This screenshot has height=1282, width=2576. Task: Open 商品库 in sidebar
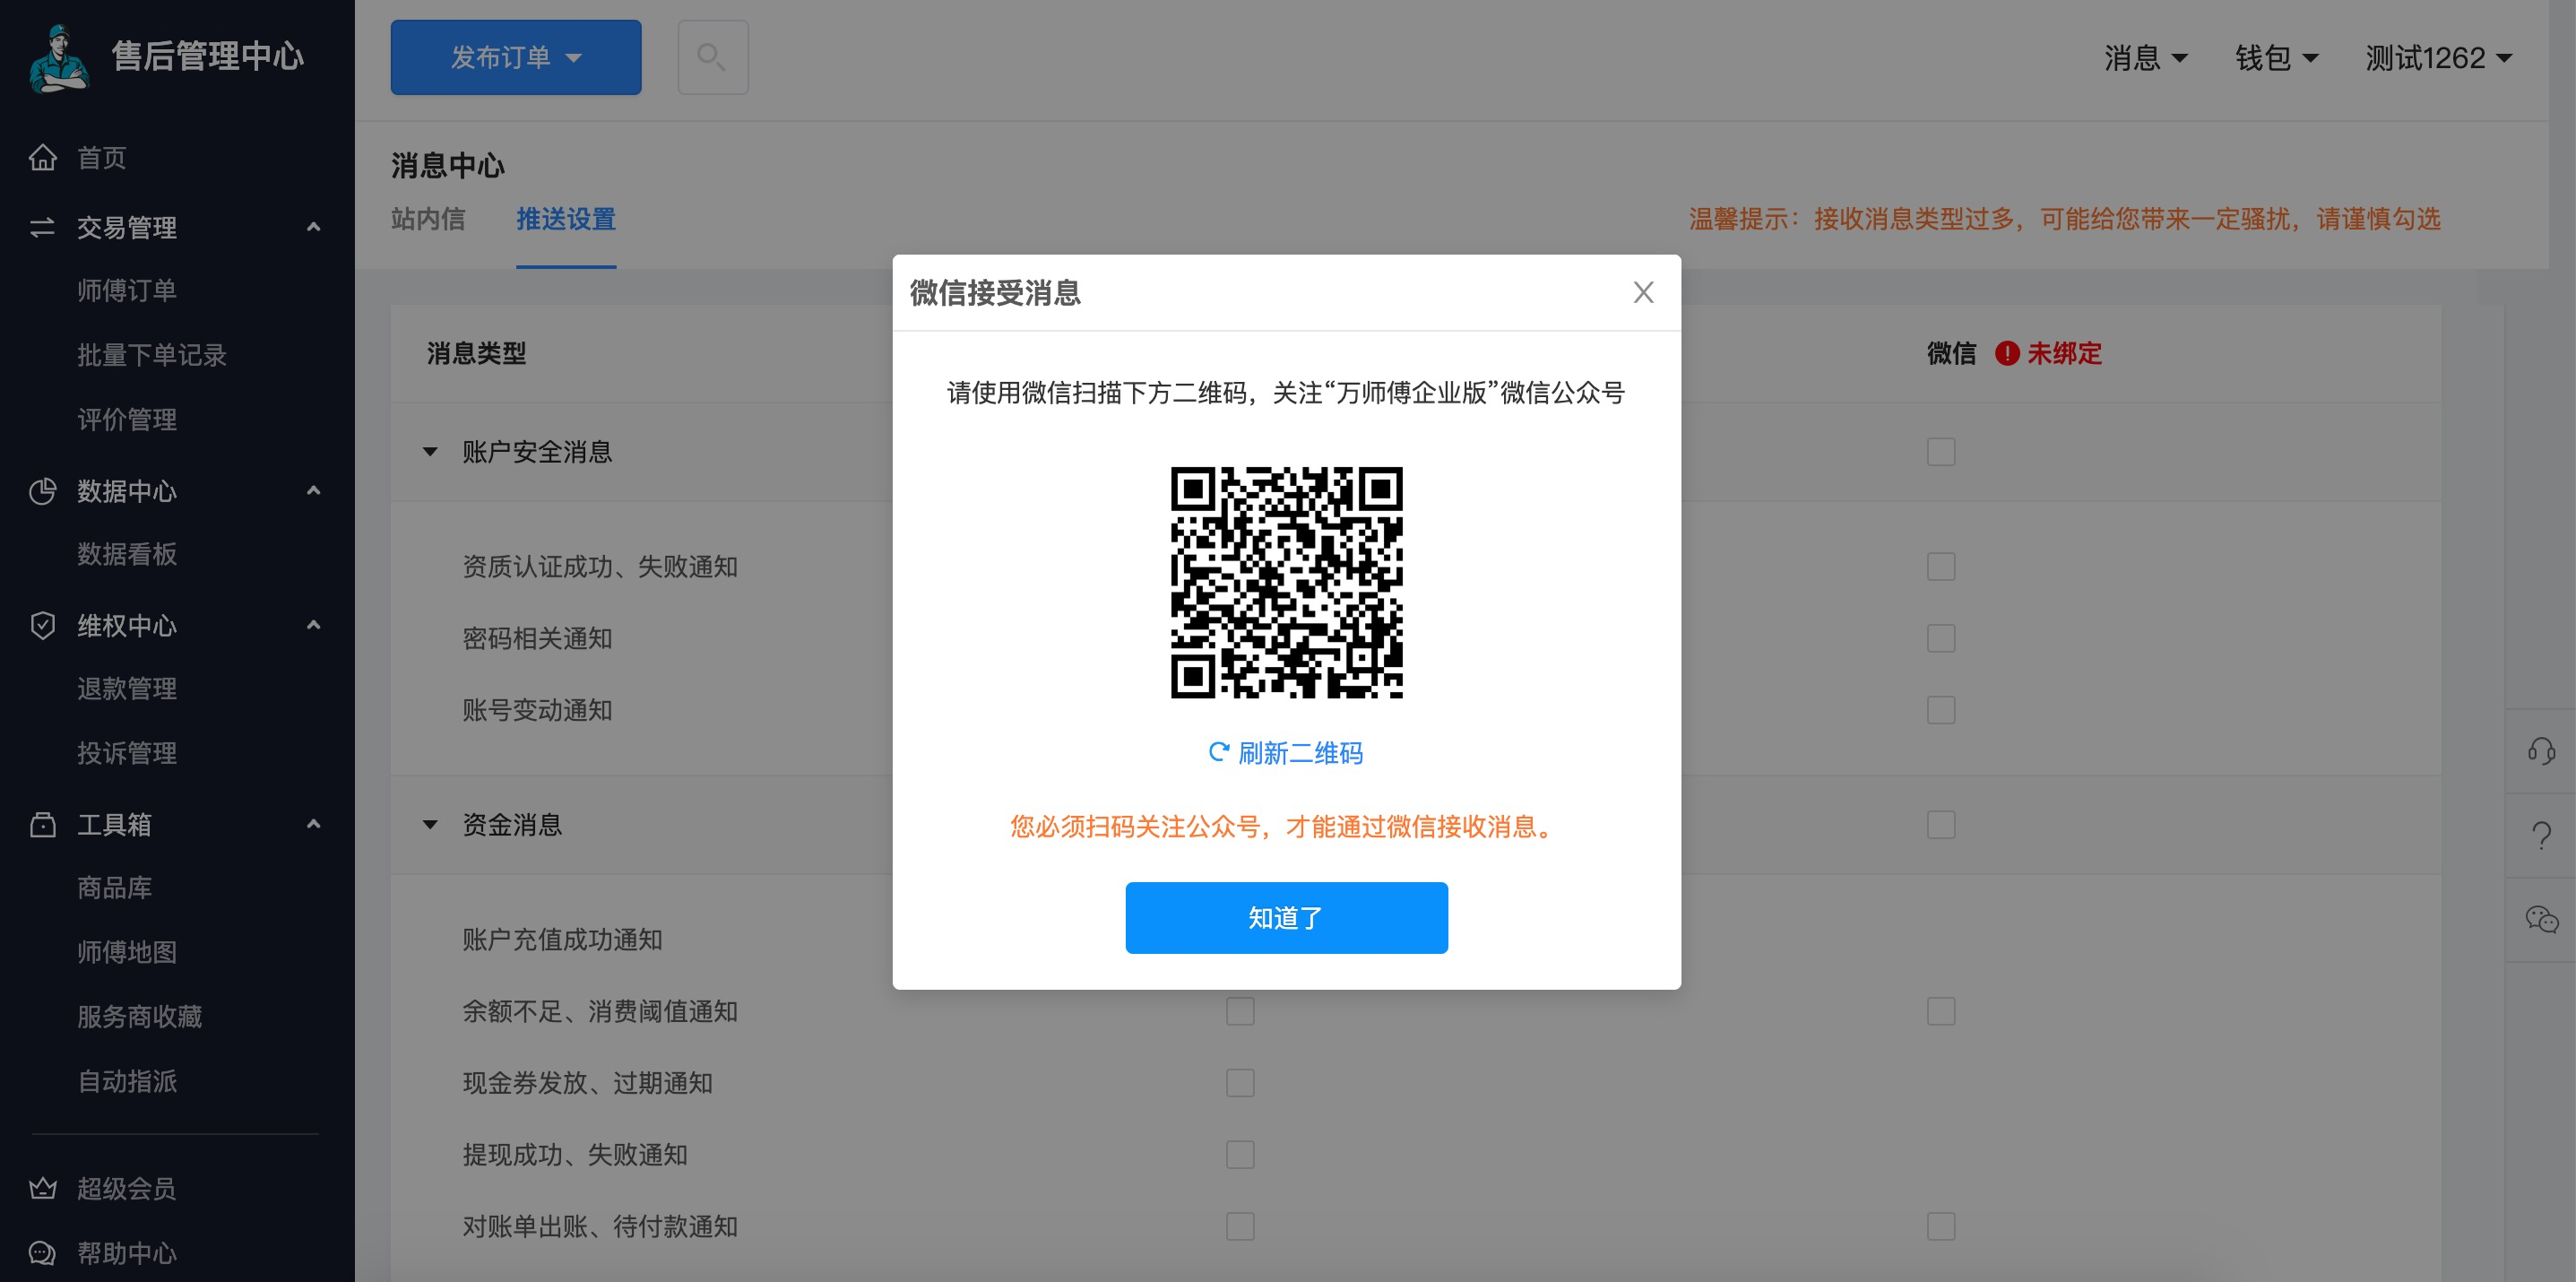tap(115, 887)
